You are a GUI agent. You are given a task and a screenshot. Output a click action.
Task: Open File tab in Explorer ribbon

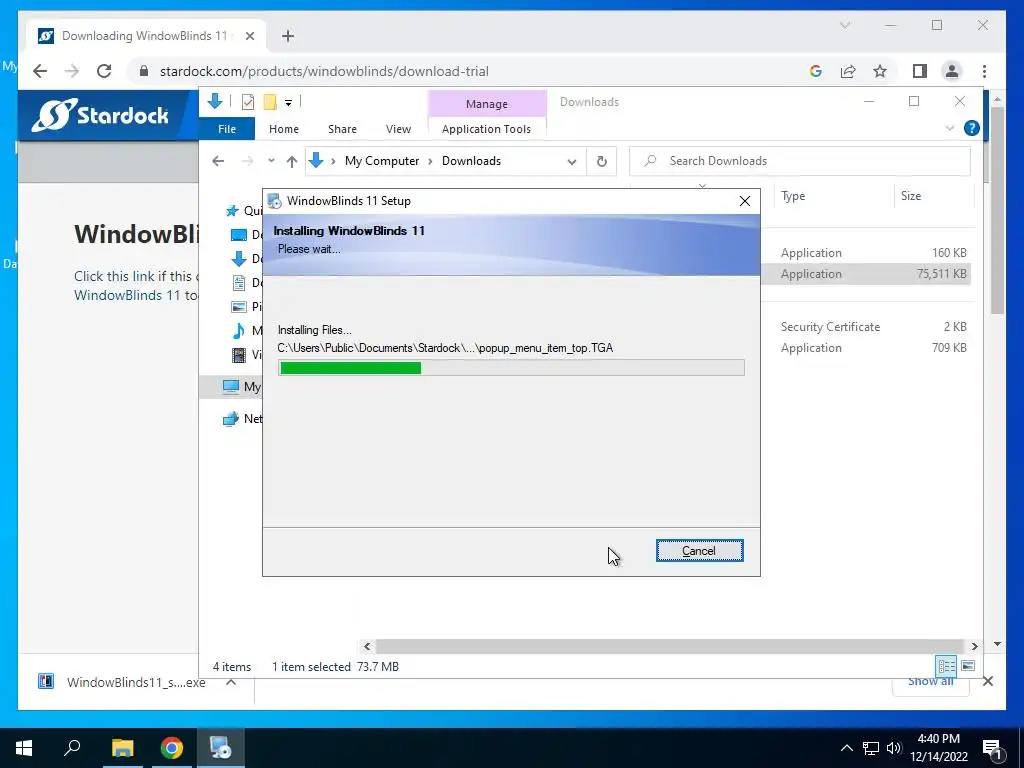[227, 129]
